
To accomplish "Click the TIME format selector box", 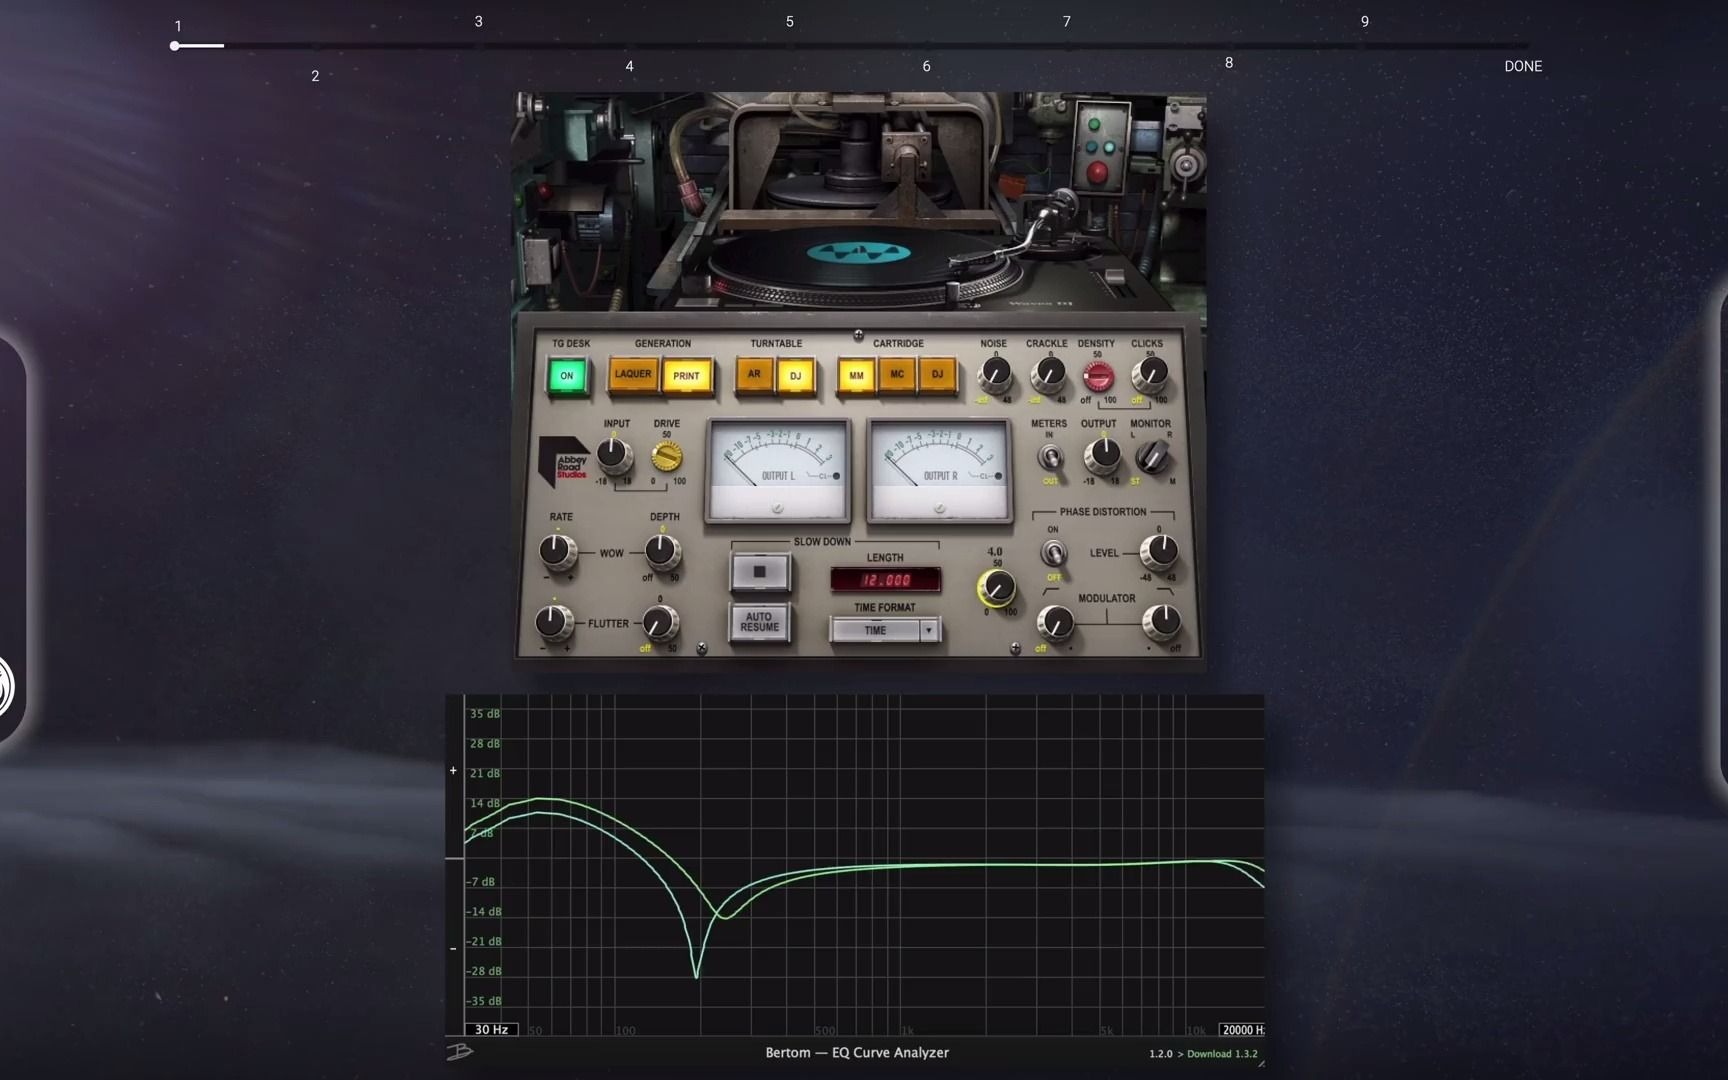I will pos(875,630).
